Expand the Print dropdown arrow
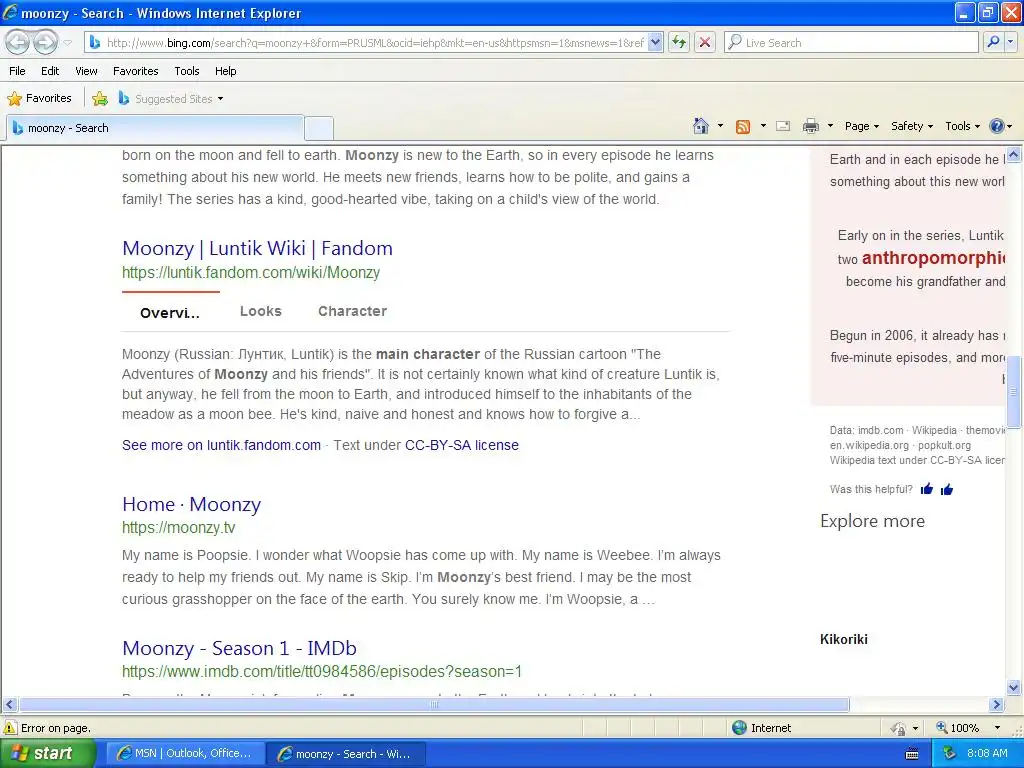This screenshot has width=1024, height=768. tap(830, 126)
